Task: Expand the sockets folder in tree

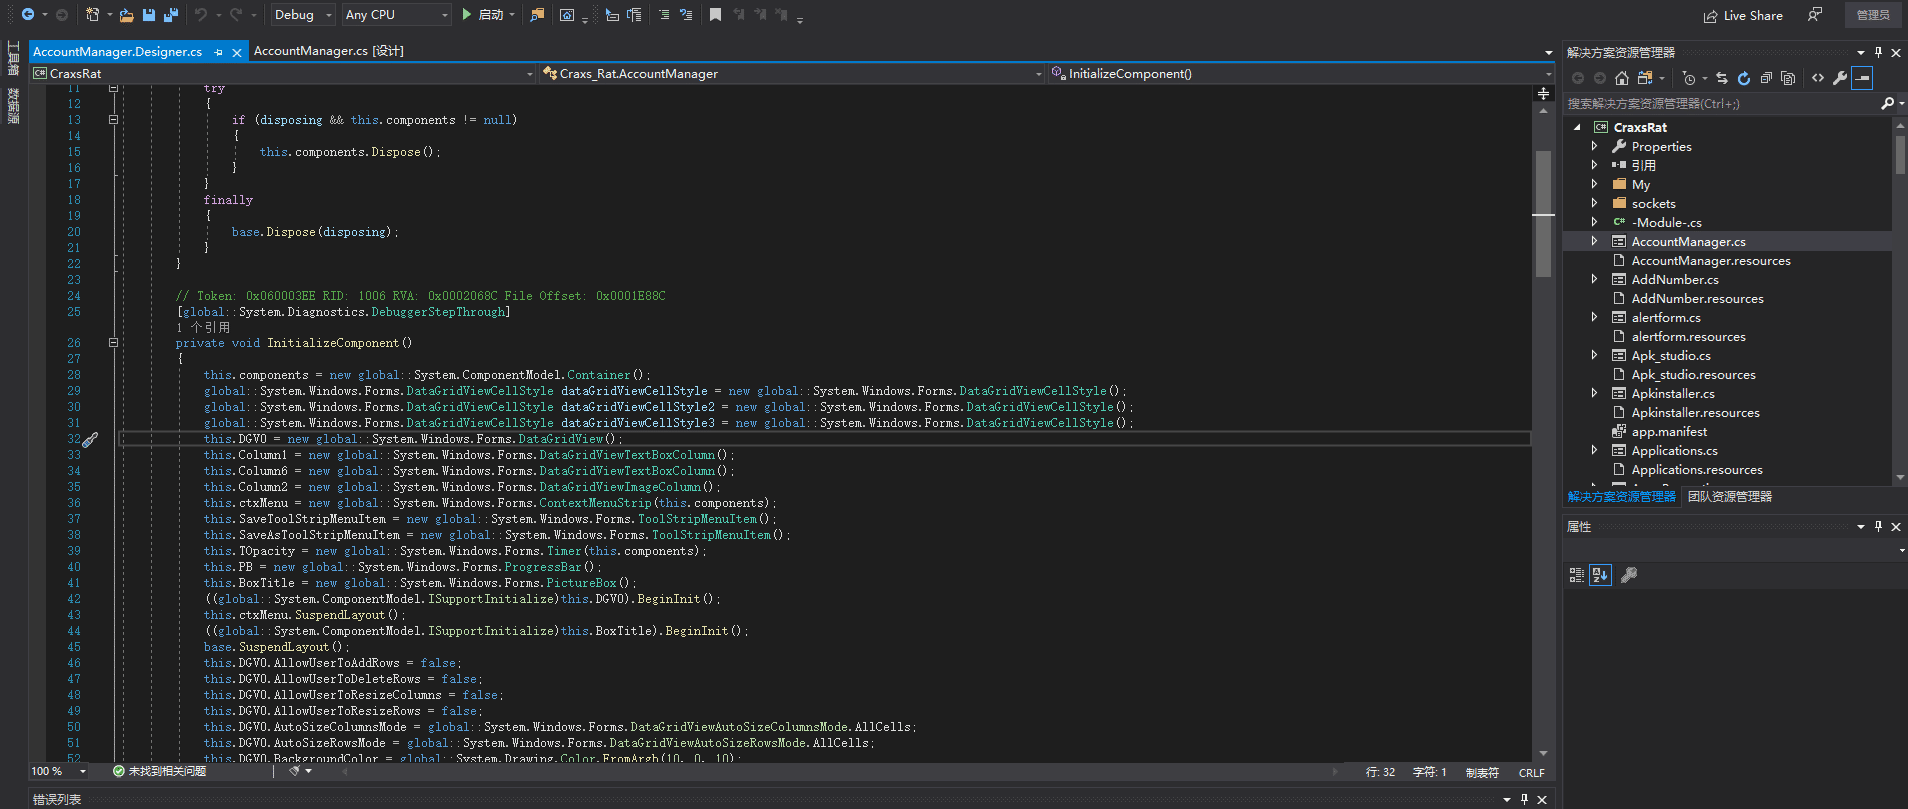Action: (x=1595, y=203)
